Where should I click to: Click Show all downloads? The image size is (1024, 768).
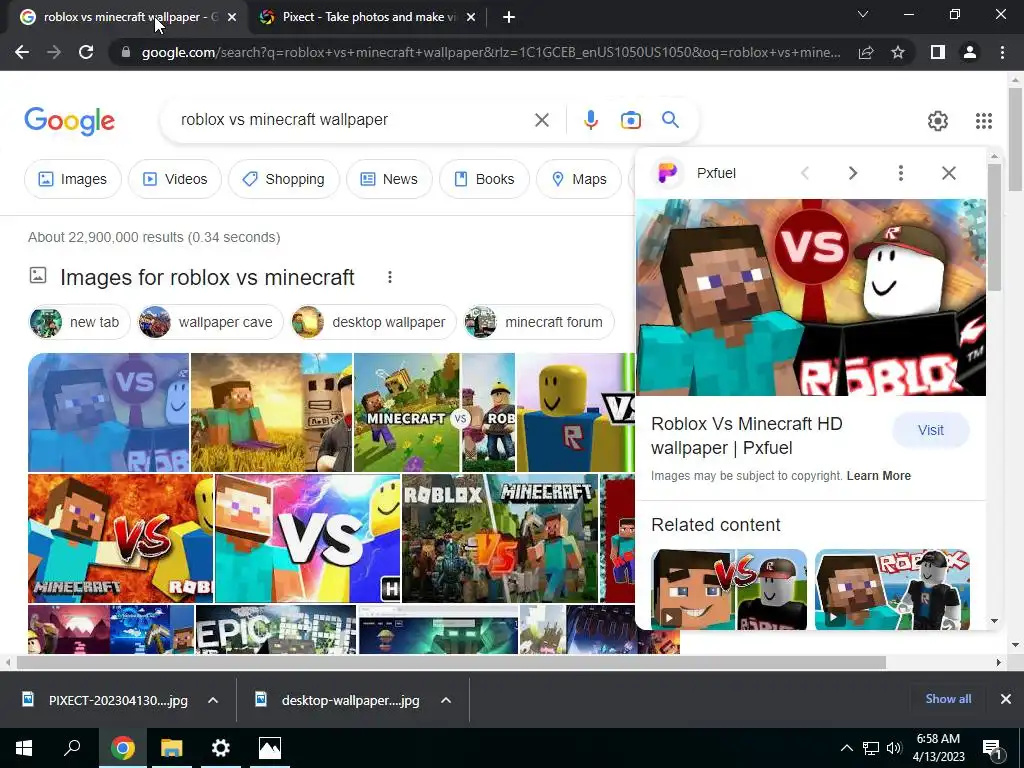tap(948, 699)
